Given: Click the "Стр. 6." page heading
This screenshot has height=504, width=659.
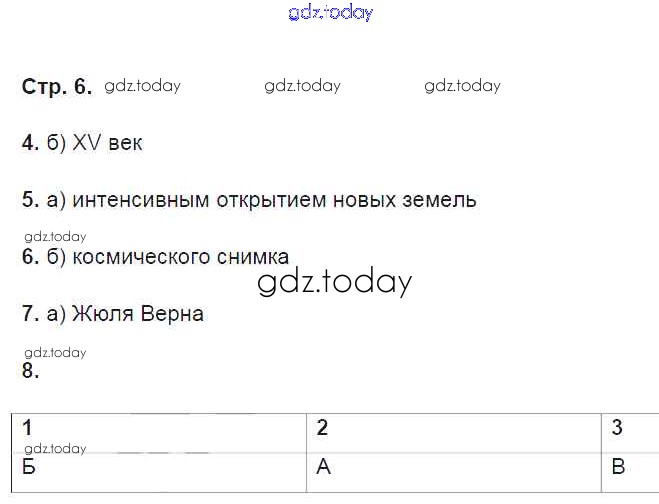Looking at the screenshot, I should point(56,87).
